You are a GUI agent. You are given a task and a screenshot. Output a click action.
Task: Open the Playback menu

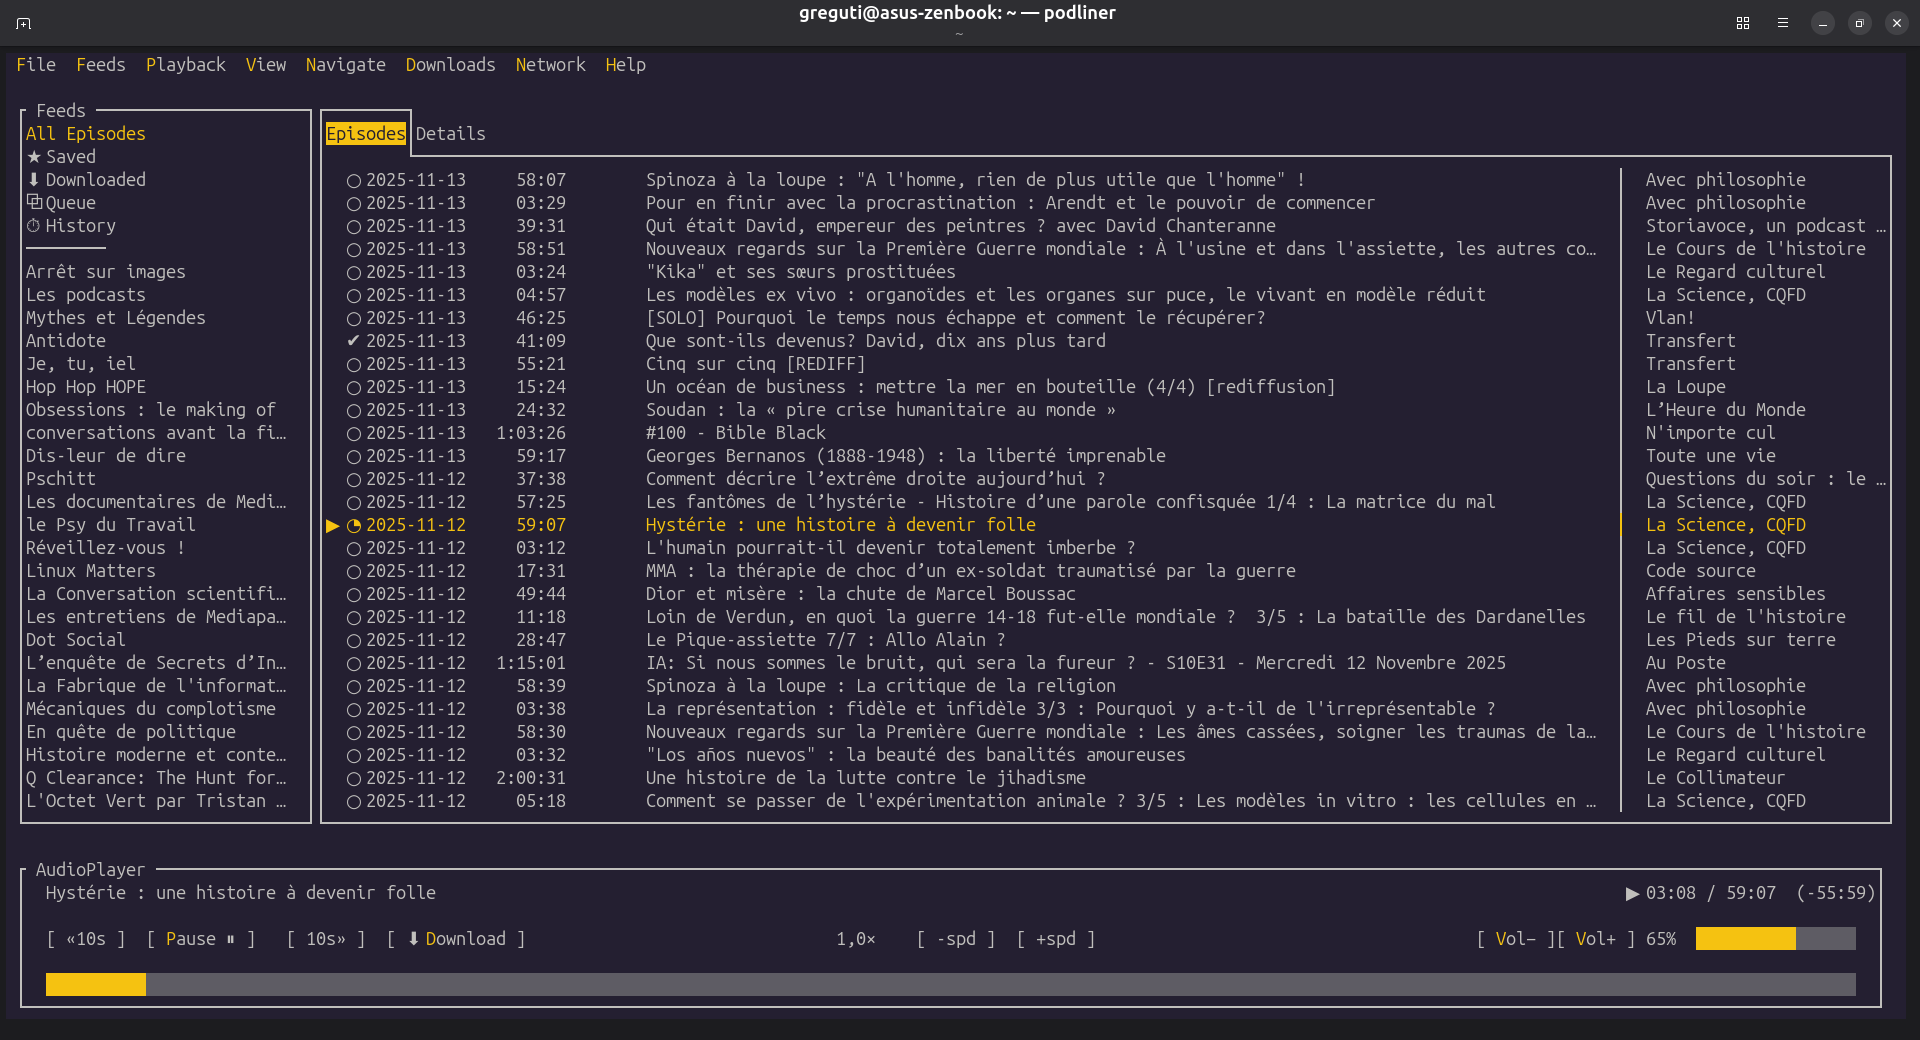click(x=185, y=65)
